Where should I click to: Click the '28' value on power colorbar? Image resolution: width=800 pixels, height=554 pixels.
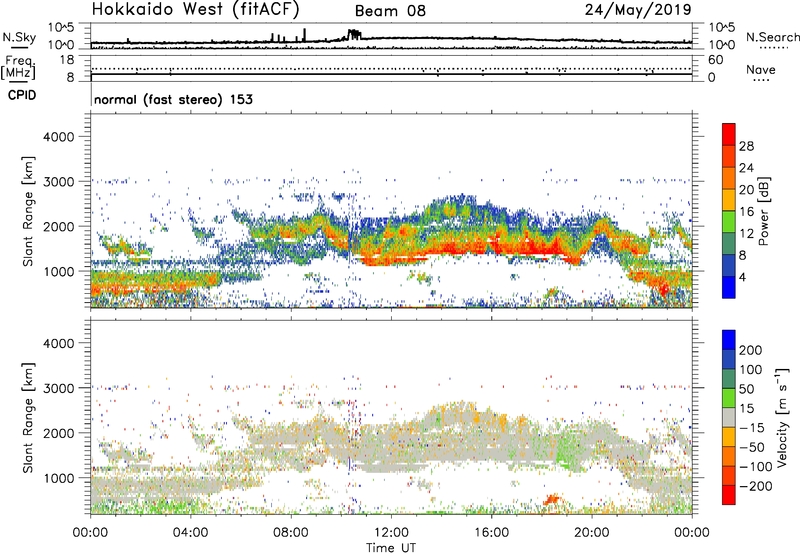(746, 146)
